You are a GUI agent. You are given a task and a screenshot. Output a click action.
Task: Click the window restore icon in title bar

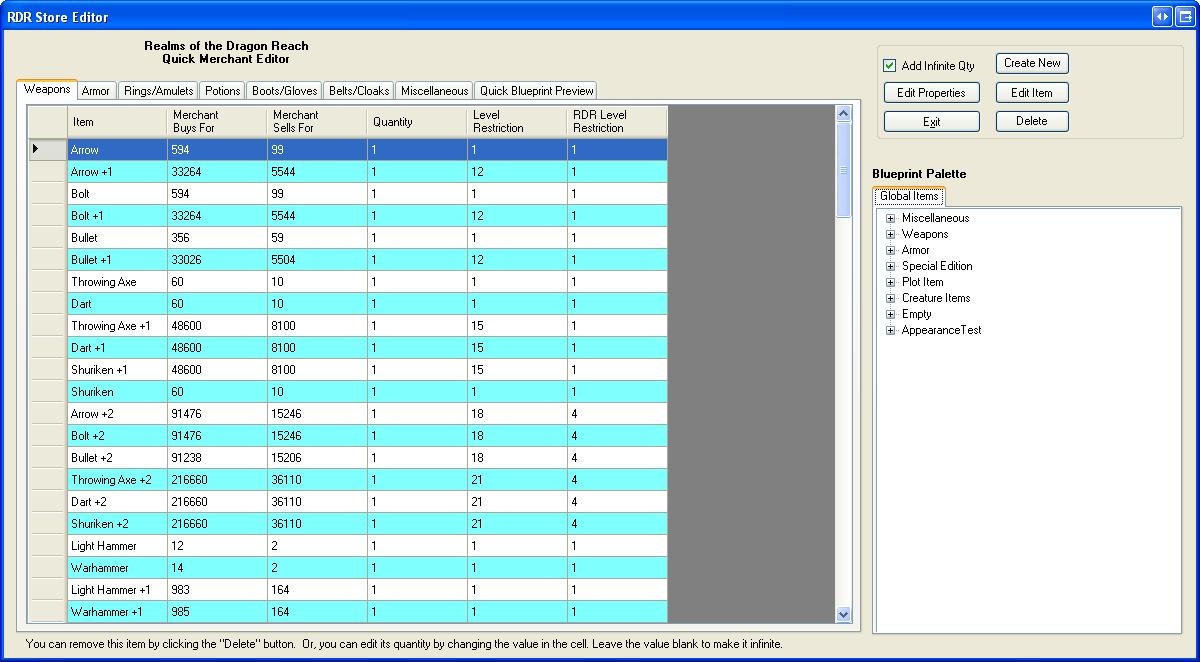click(1185, 16)
